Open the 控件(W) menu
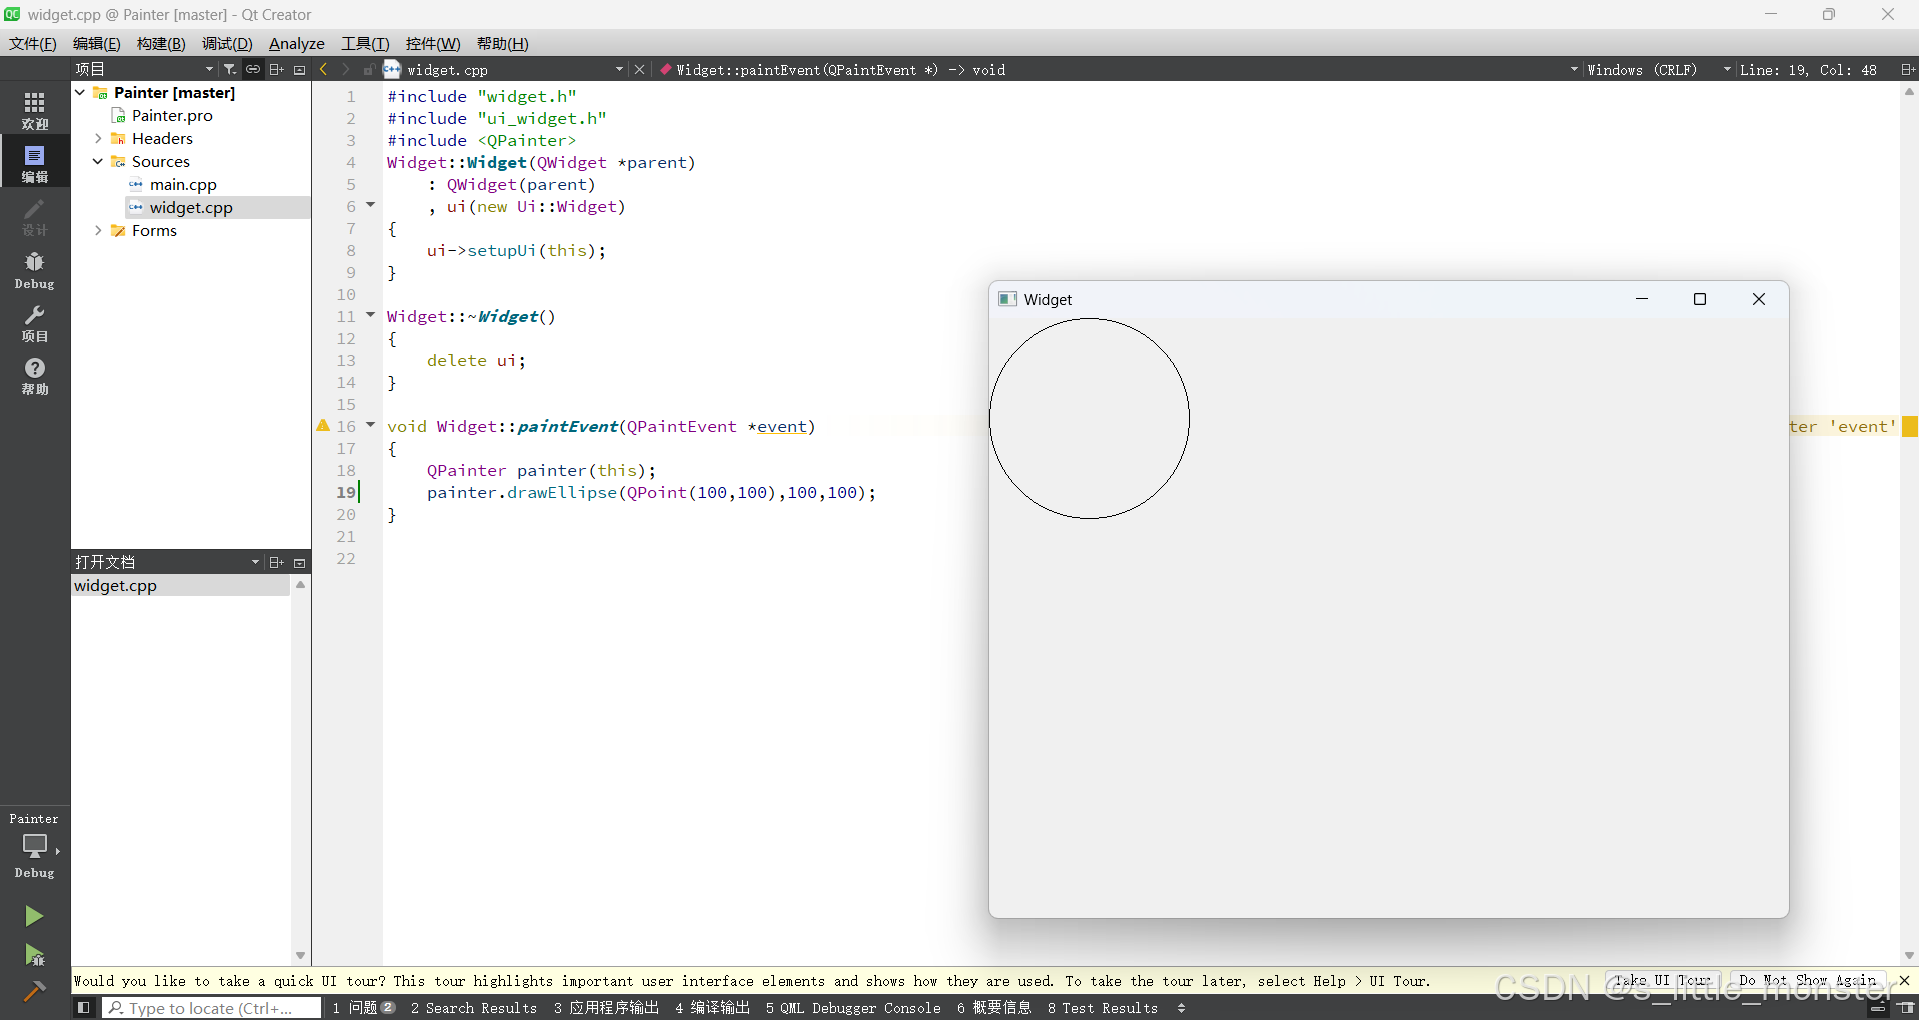1919x1020 pixels. click(x=433, y=43)
